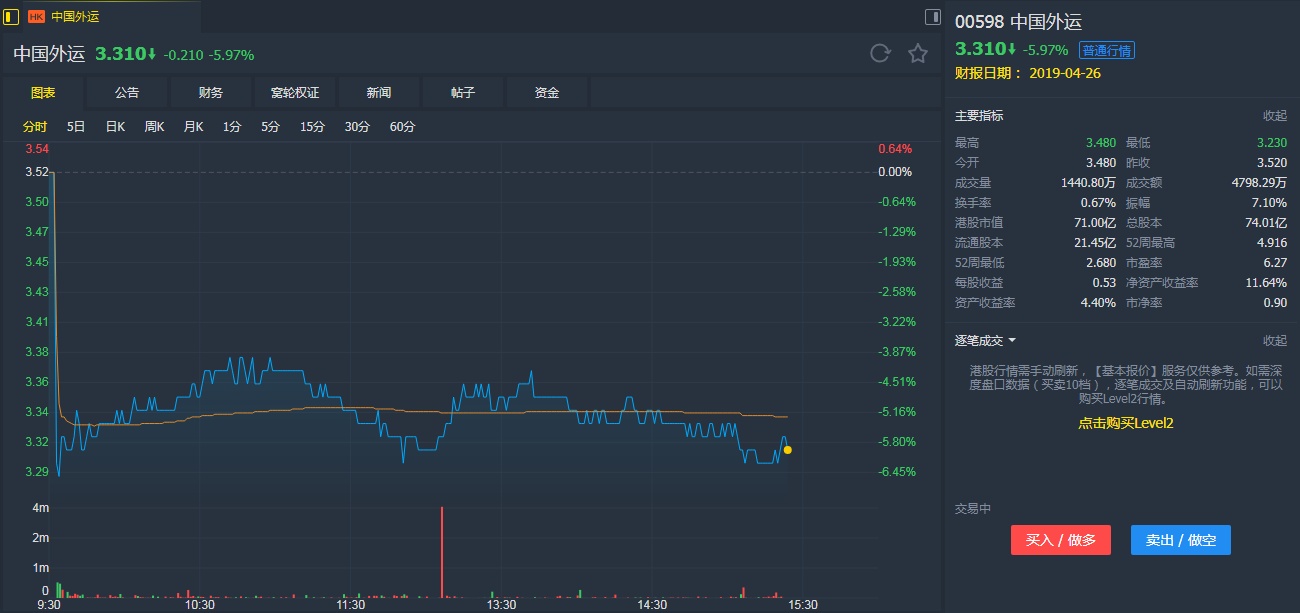
Task: Switch chart to 5日 view
Action: tap(76, 127)
